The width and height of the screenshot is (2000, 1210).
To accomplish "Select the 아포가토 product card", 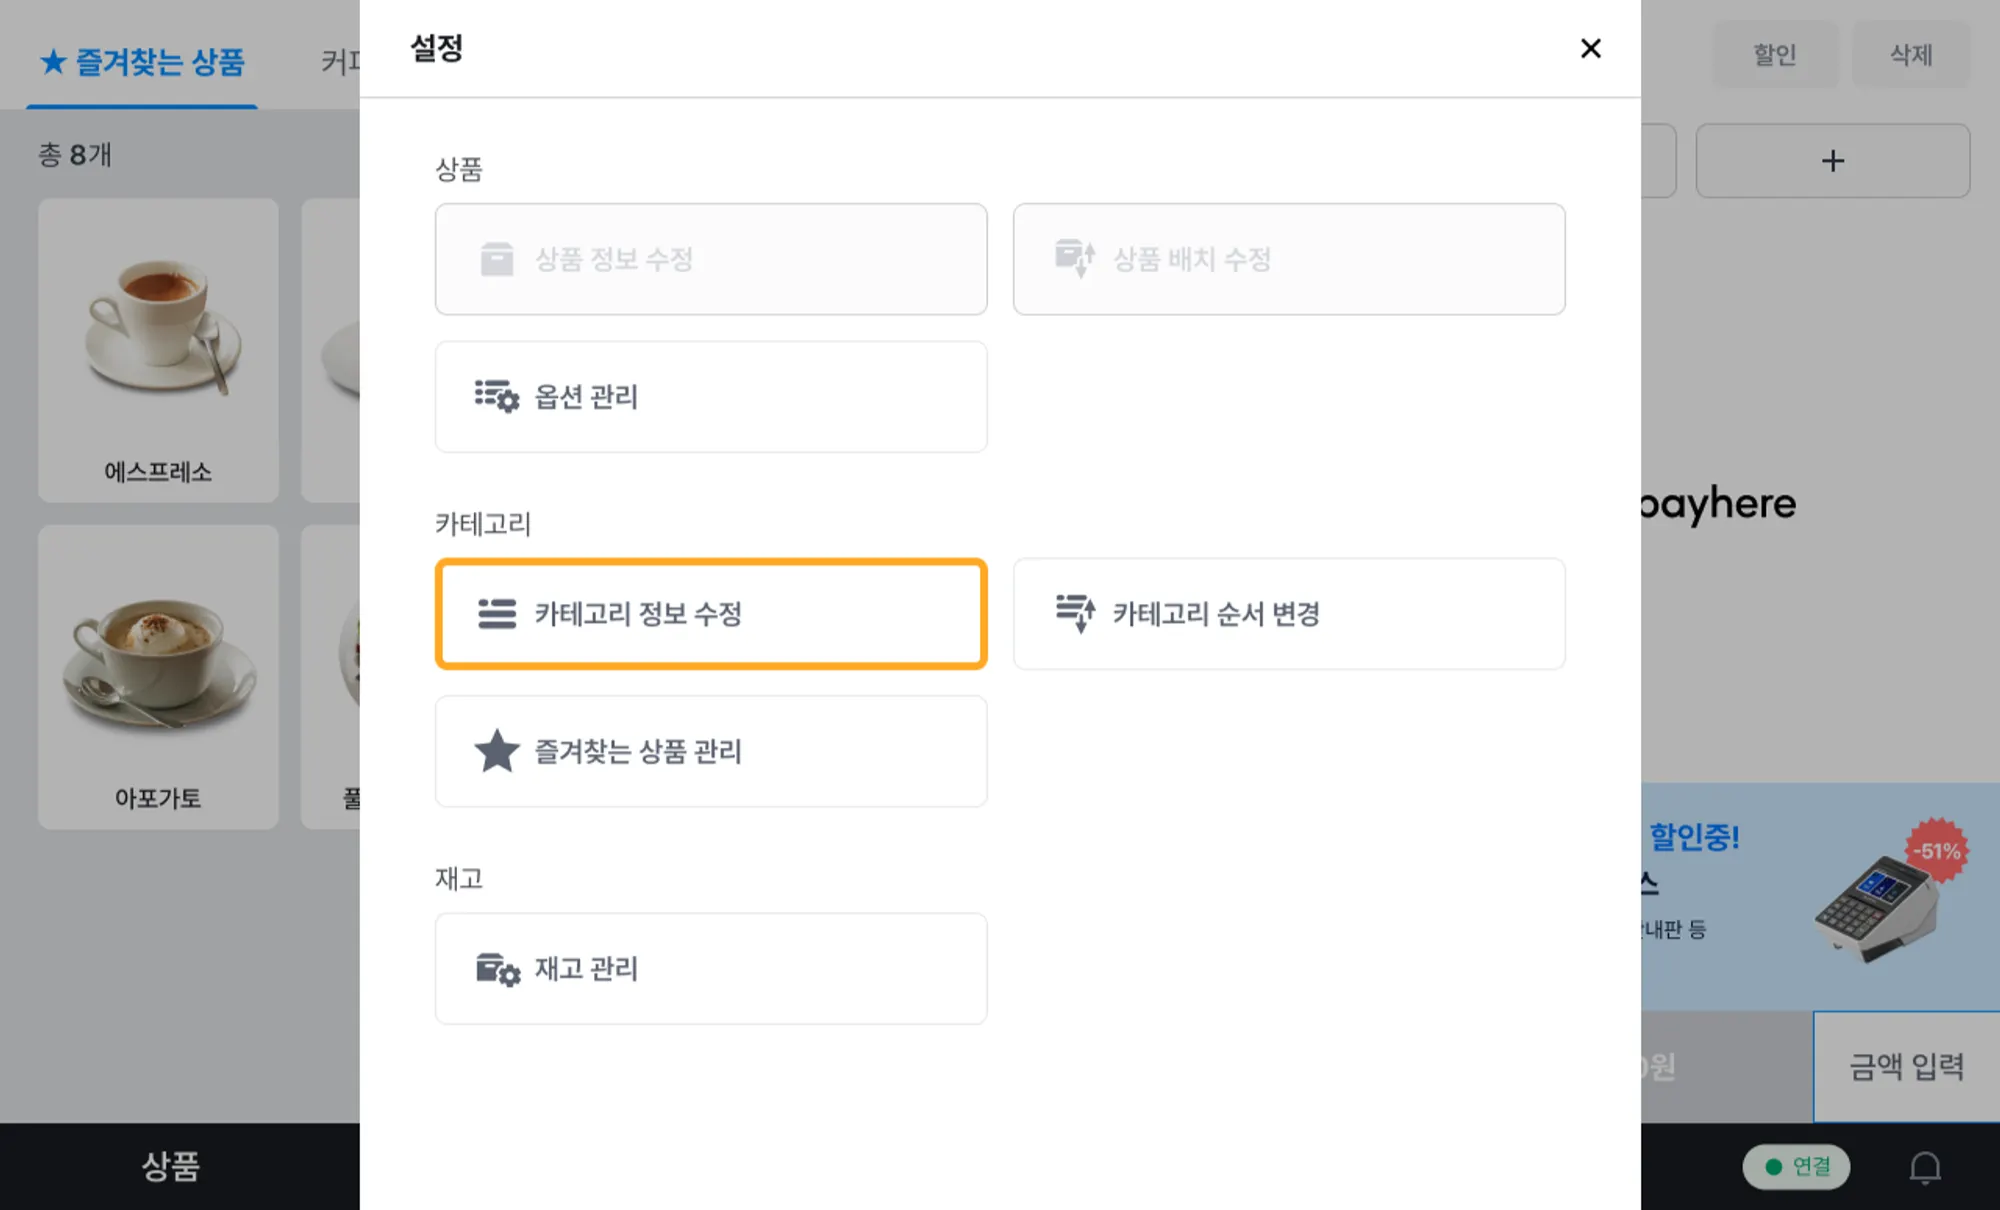I will [x=158, y=677].
